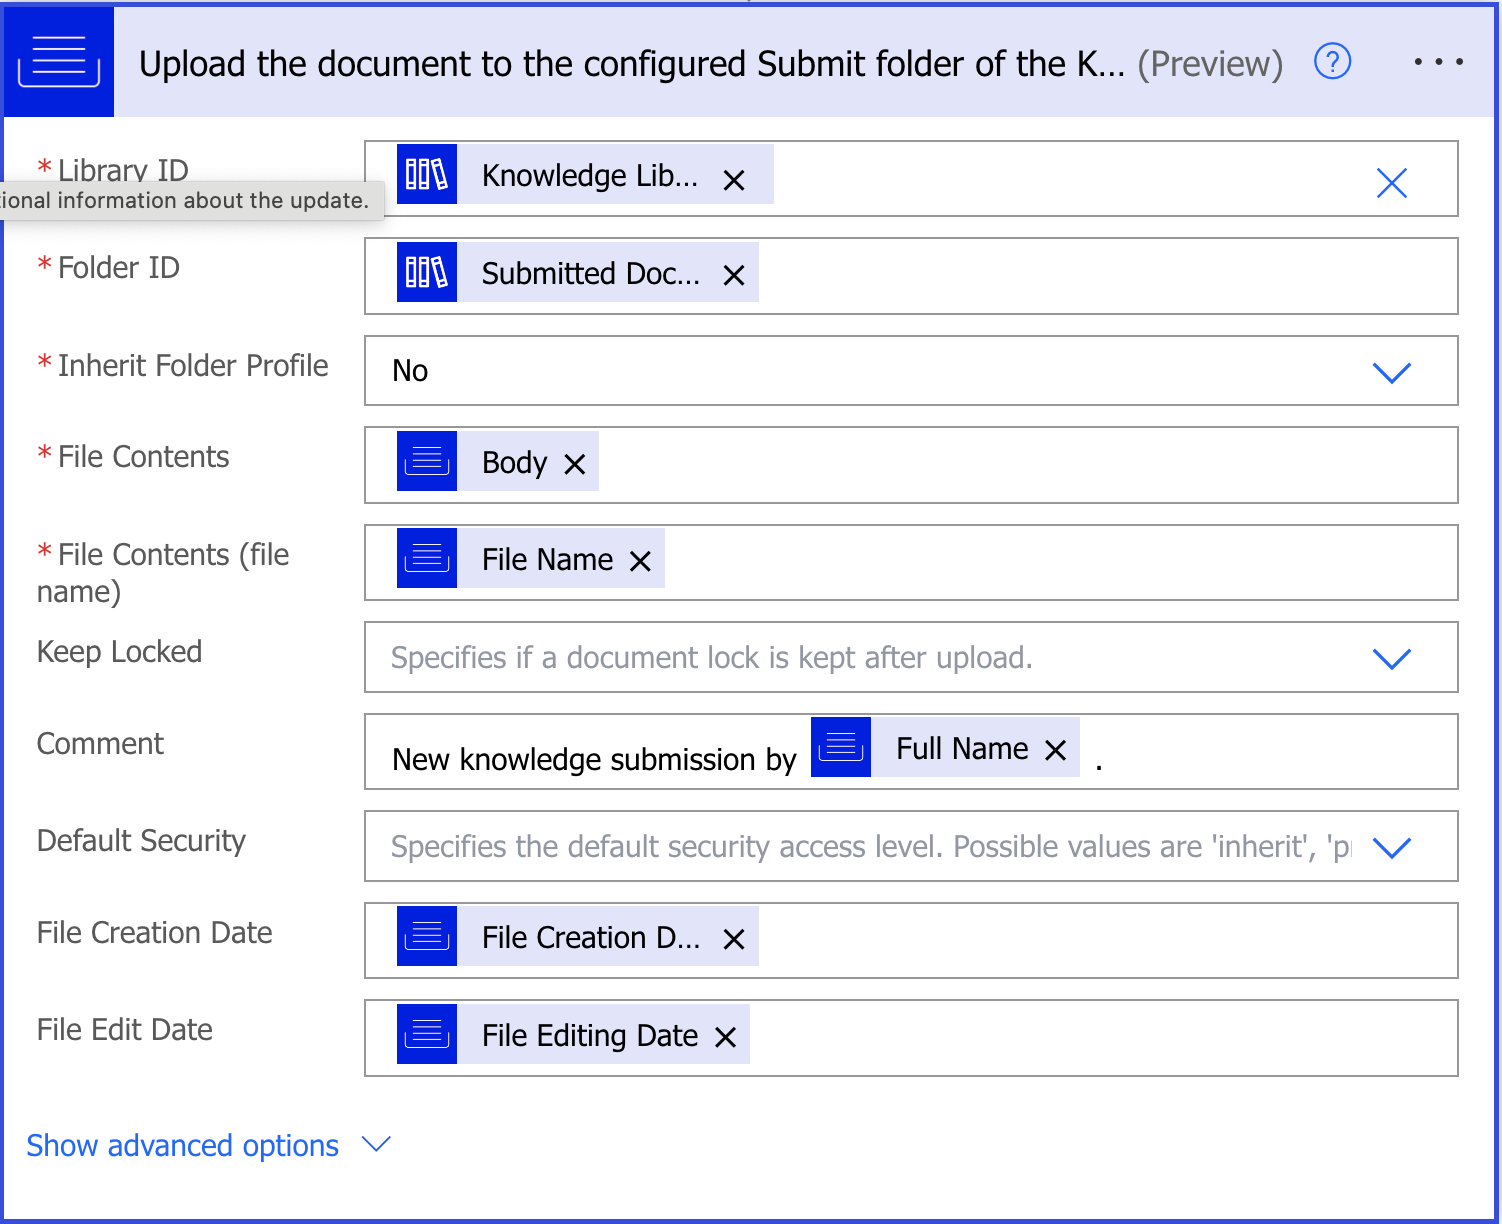Open the Default Security dropdown
Image resolution: width=1502 pixels, height=1224 pixels.
click(1391, 847)
